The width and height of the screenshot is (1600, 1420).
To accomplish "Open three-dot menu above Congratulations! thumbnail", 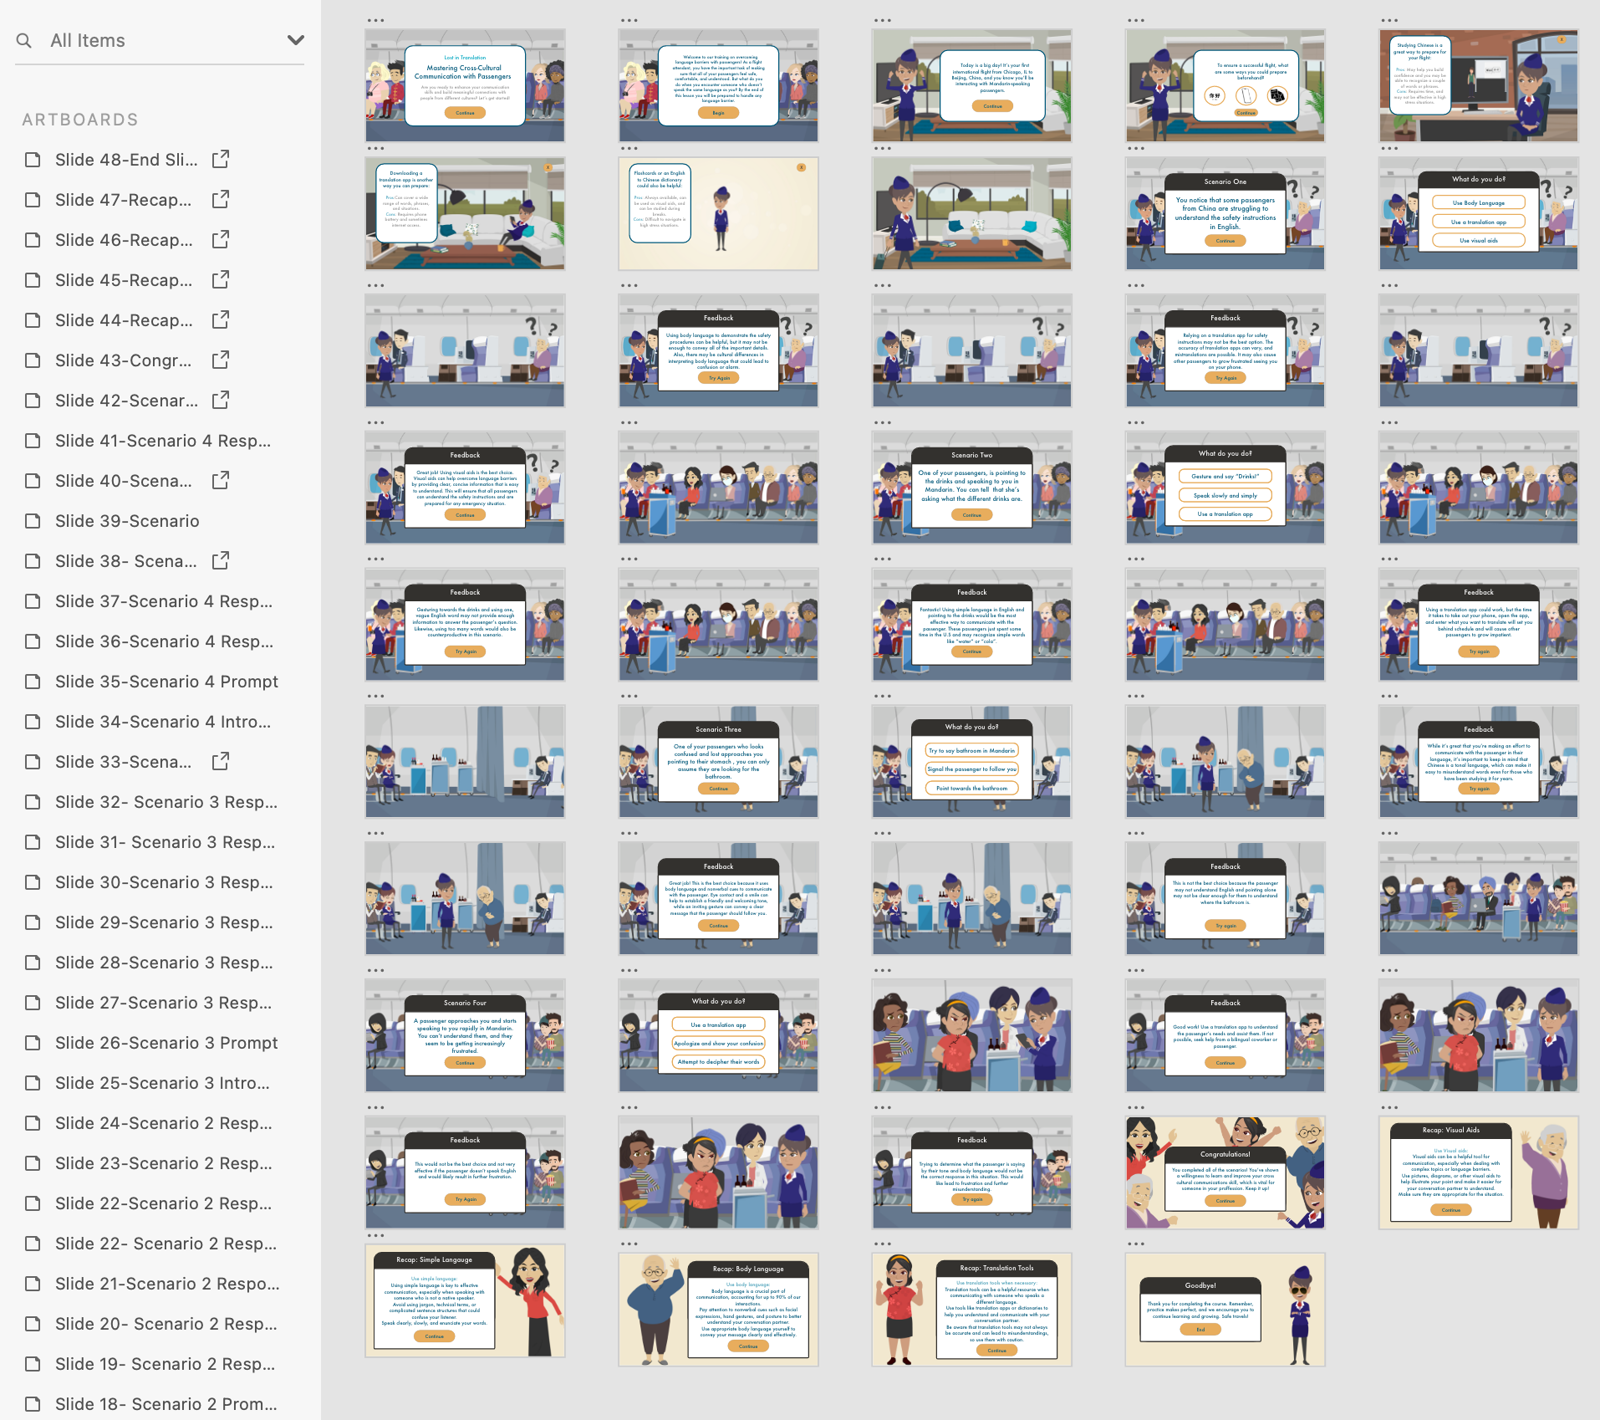I will [x=1135, y=1107].
